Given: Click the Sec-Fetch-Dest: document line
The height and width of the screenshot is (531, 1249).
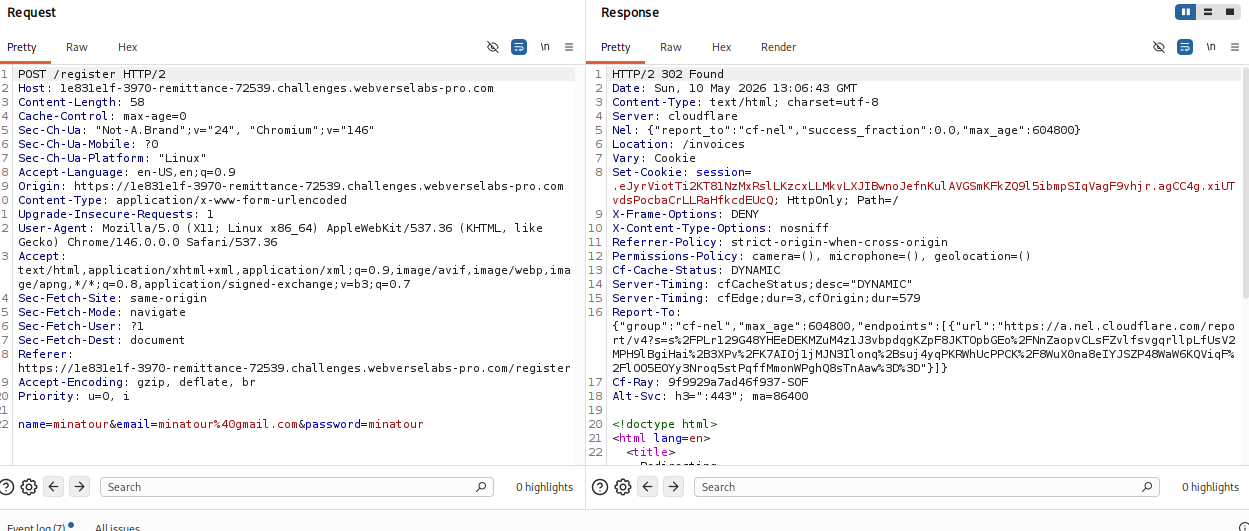Looking at the screenshot, I should click(x=102, y=340).
